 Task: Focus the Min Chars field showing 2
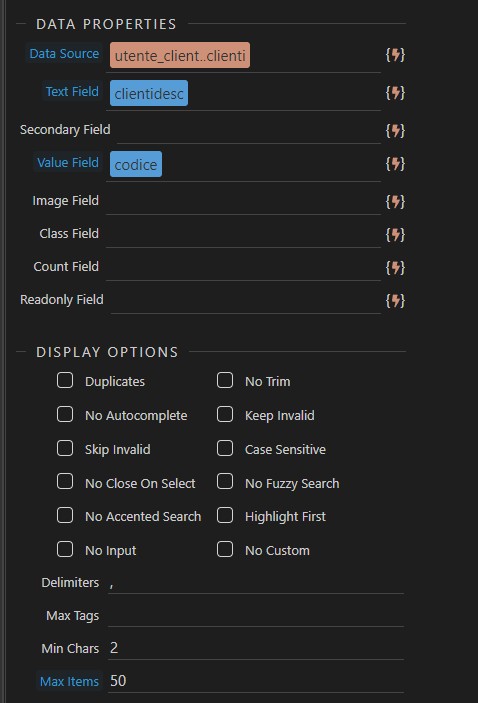[256, 648]
